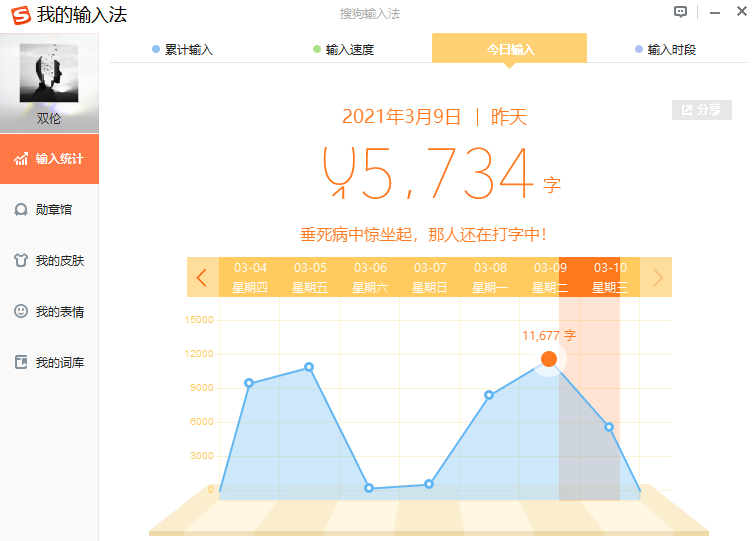Click the 03-07 chart data point

(x=429, y=484)
